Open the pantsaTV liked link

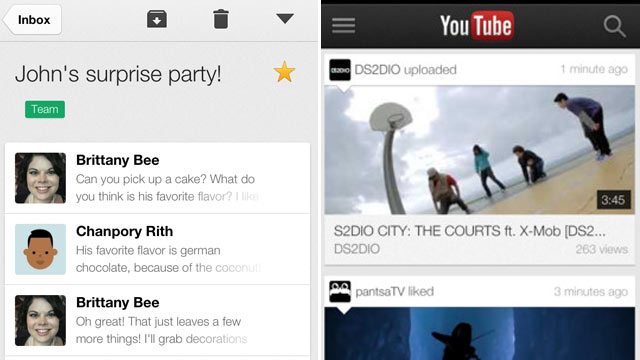[394, 291]
